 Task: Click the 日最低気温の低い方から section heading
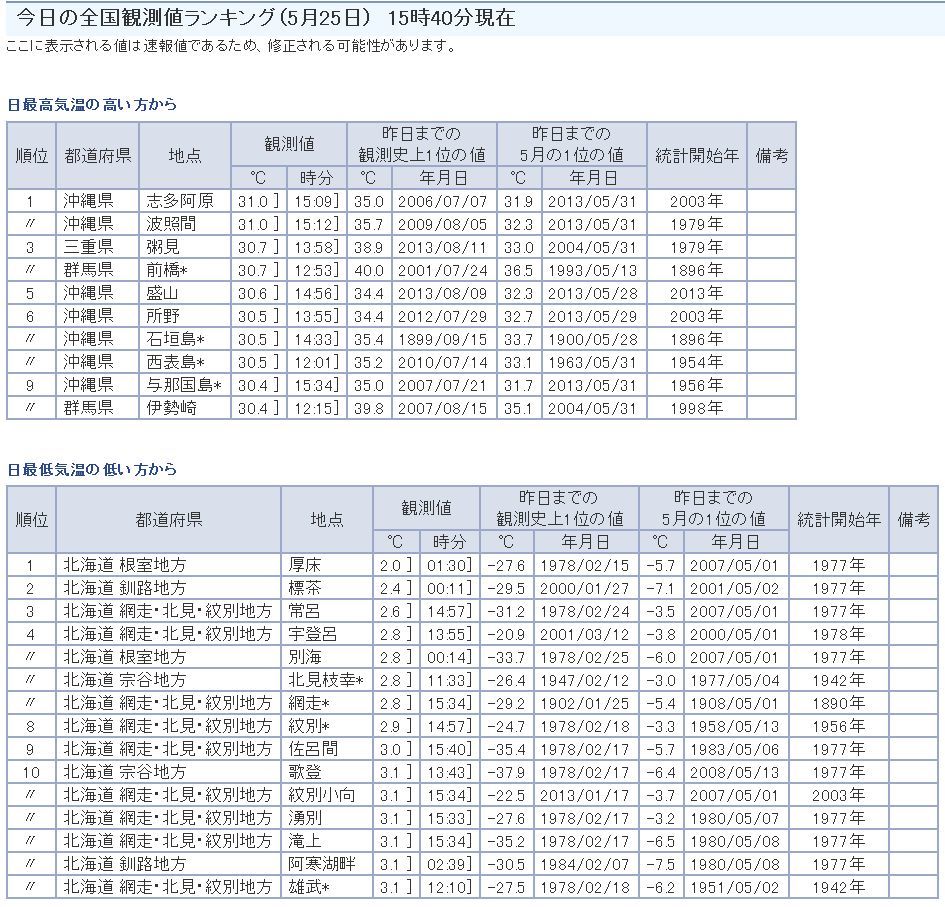pos(92,469)
